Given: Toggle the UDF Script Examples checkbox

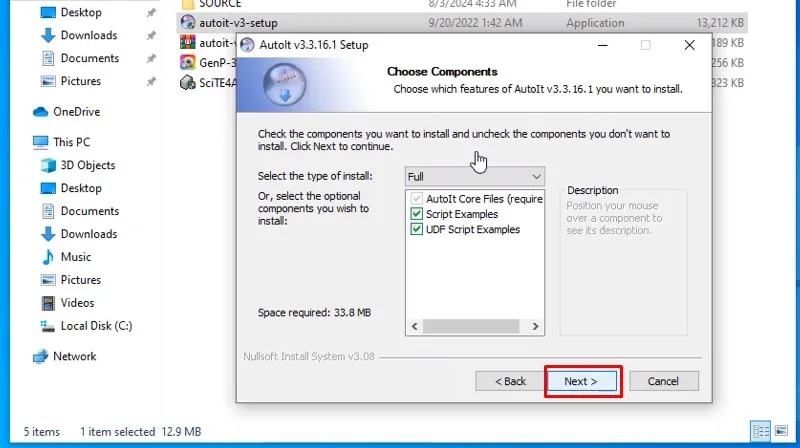Looking at the screenshot, I should [x=417, y=229].
